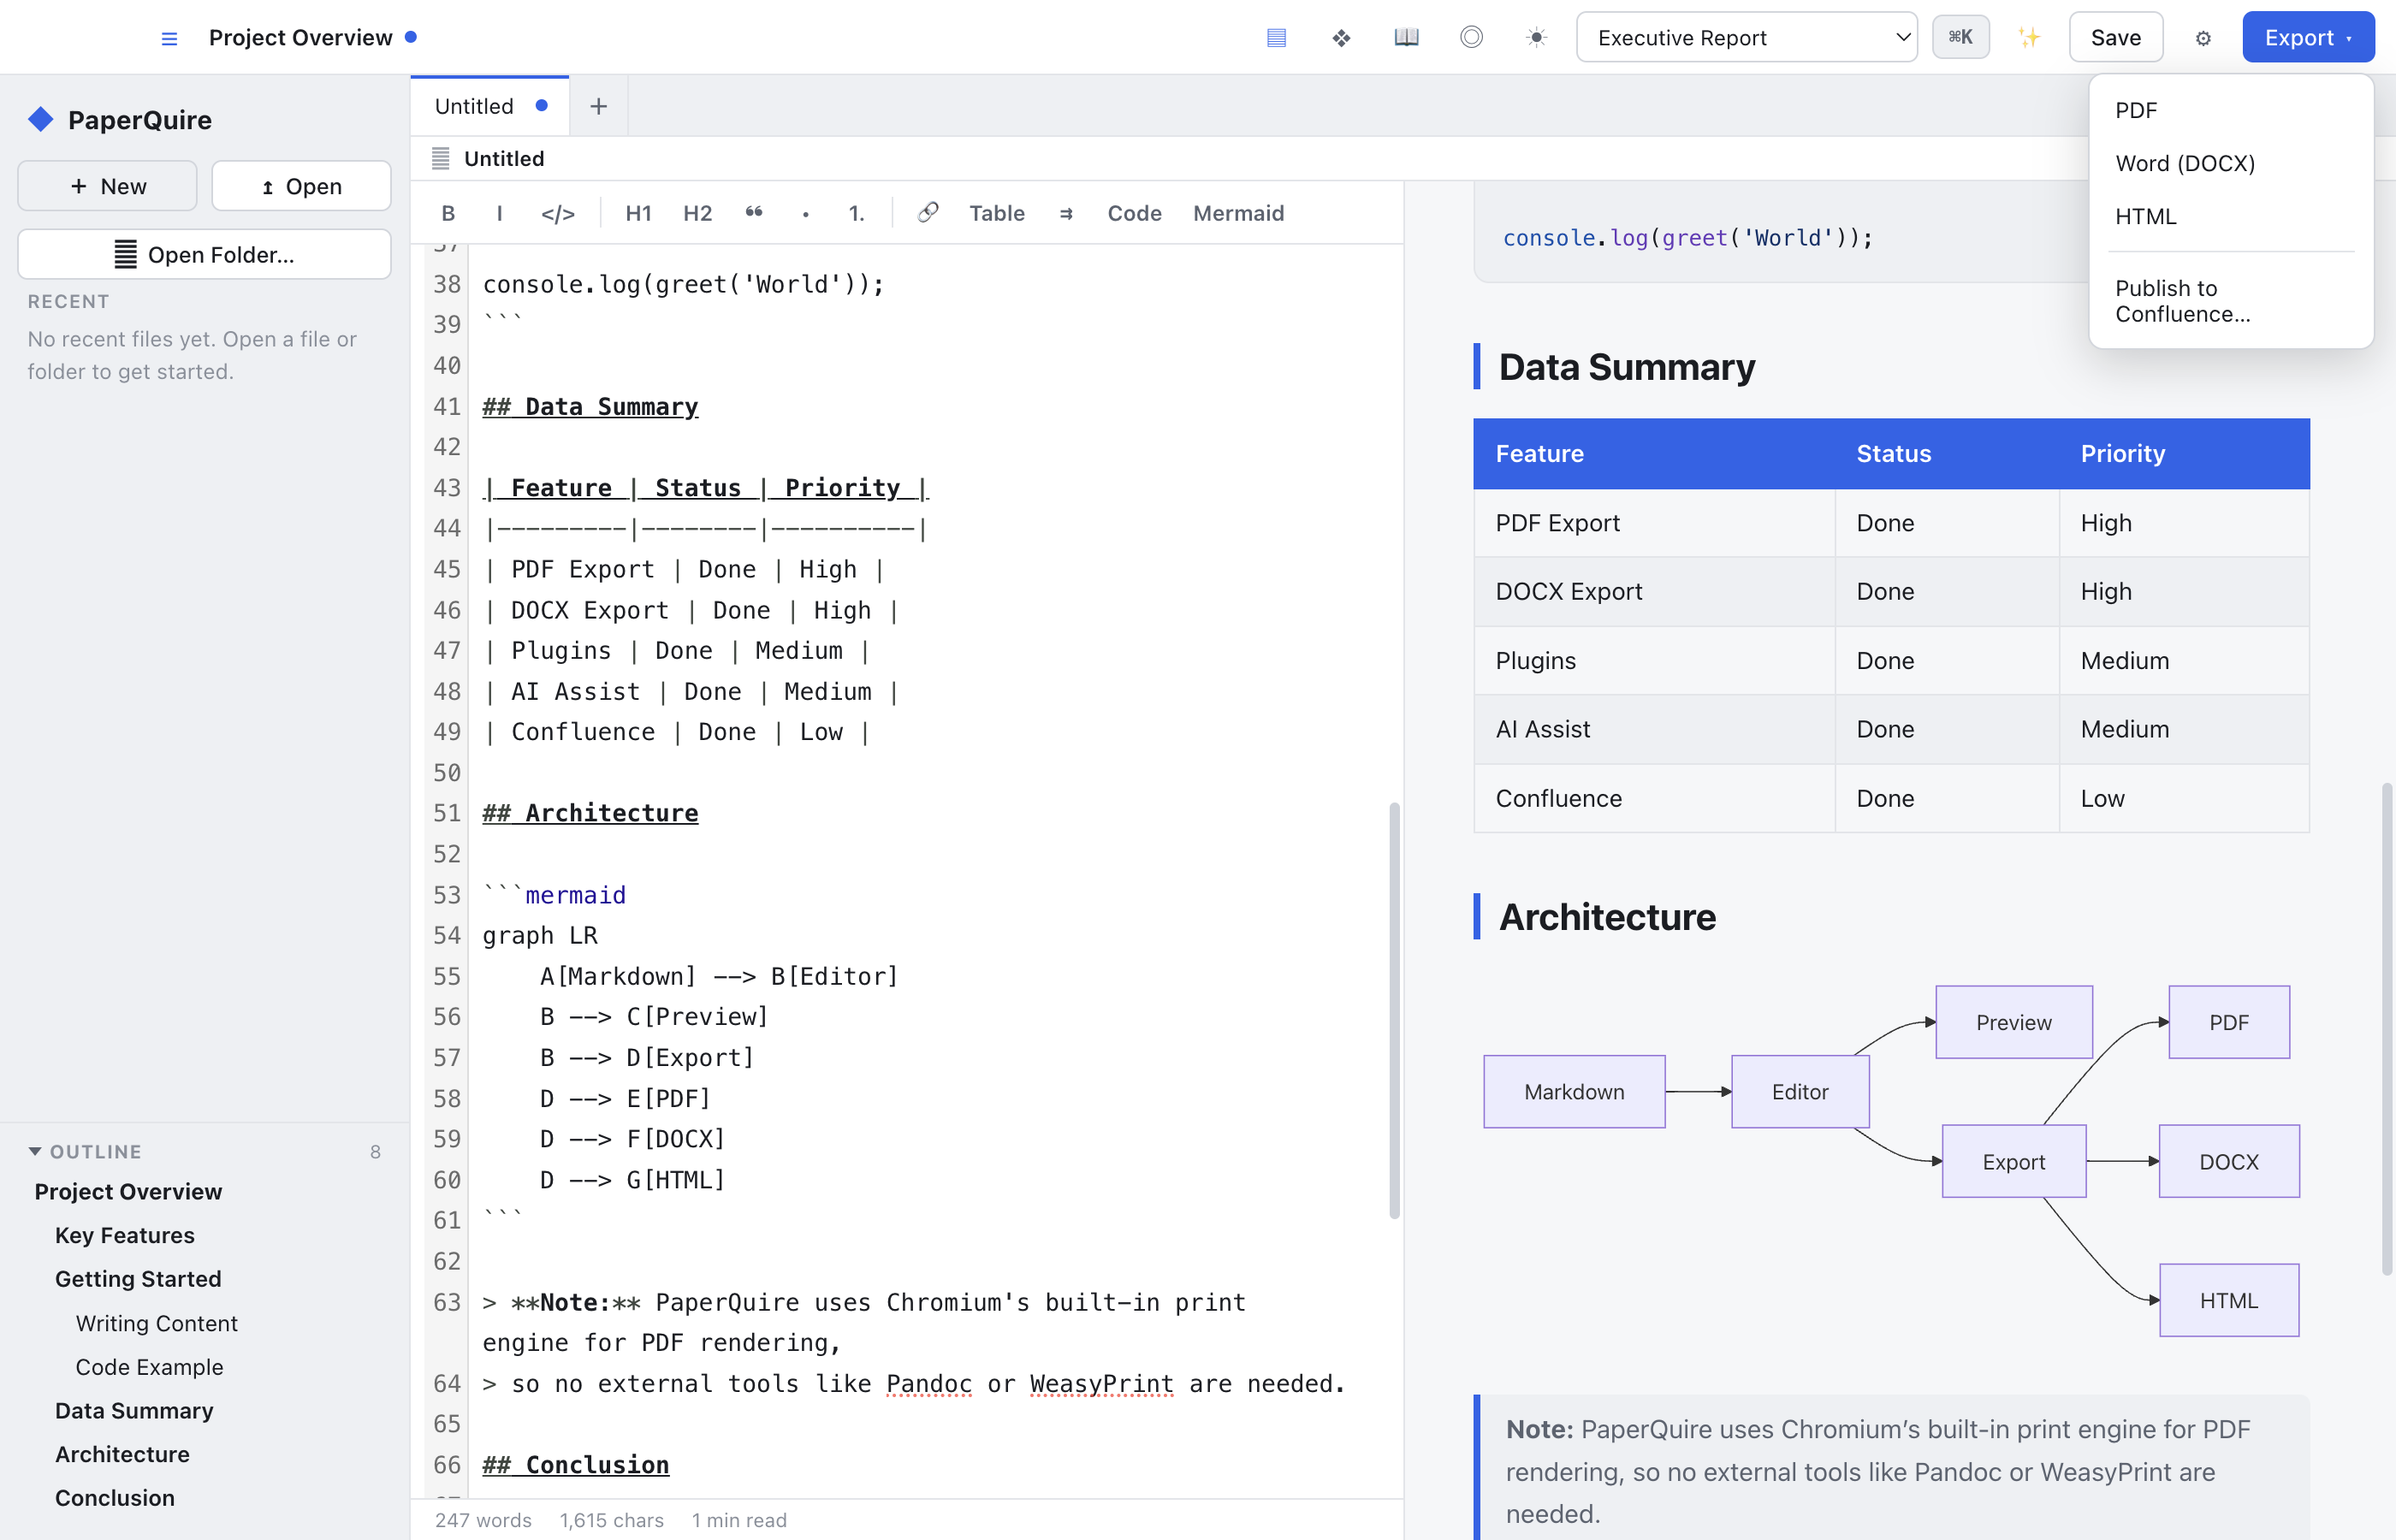Toggle the sidebar with the hamburger icon
Screen dimensions: 2396x1540
click(169, 38)
